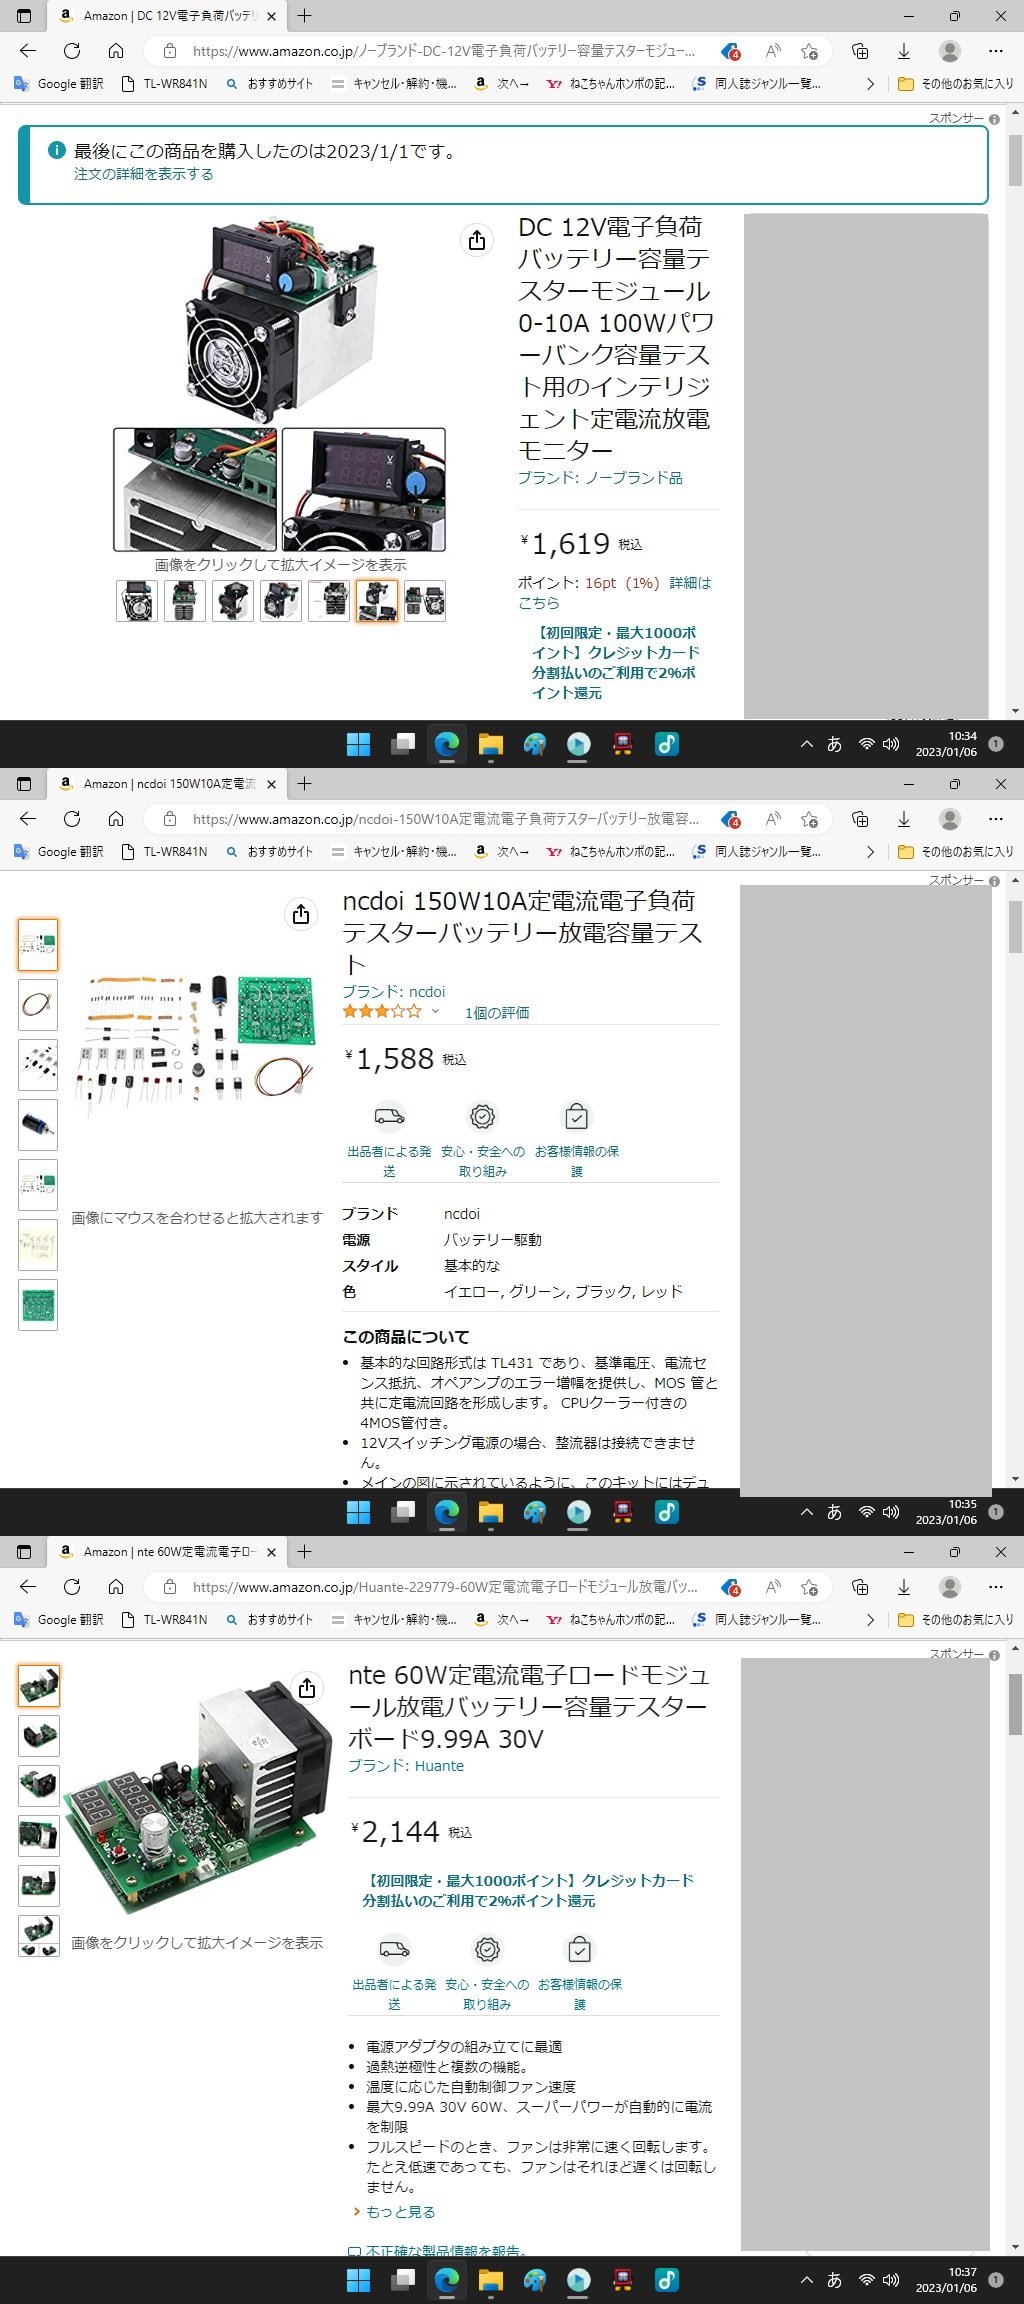Open the ブランド: ncdoi link

coord(394,991)
